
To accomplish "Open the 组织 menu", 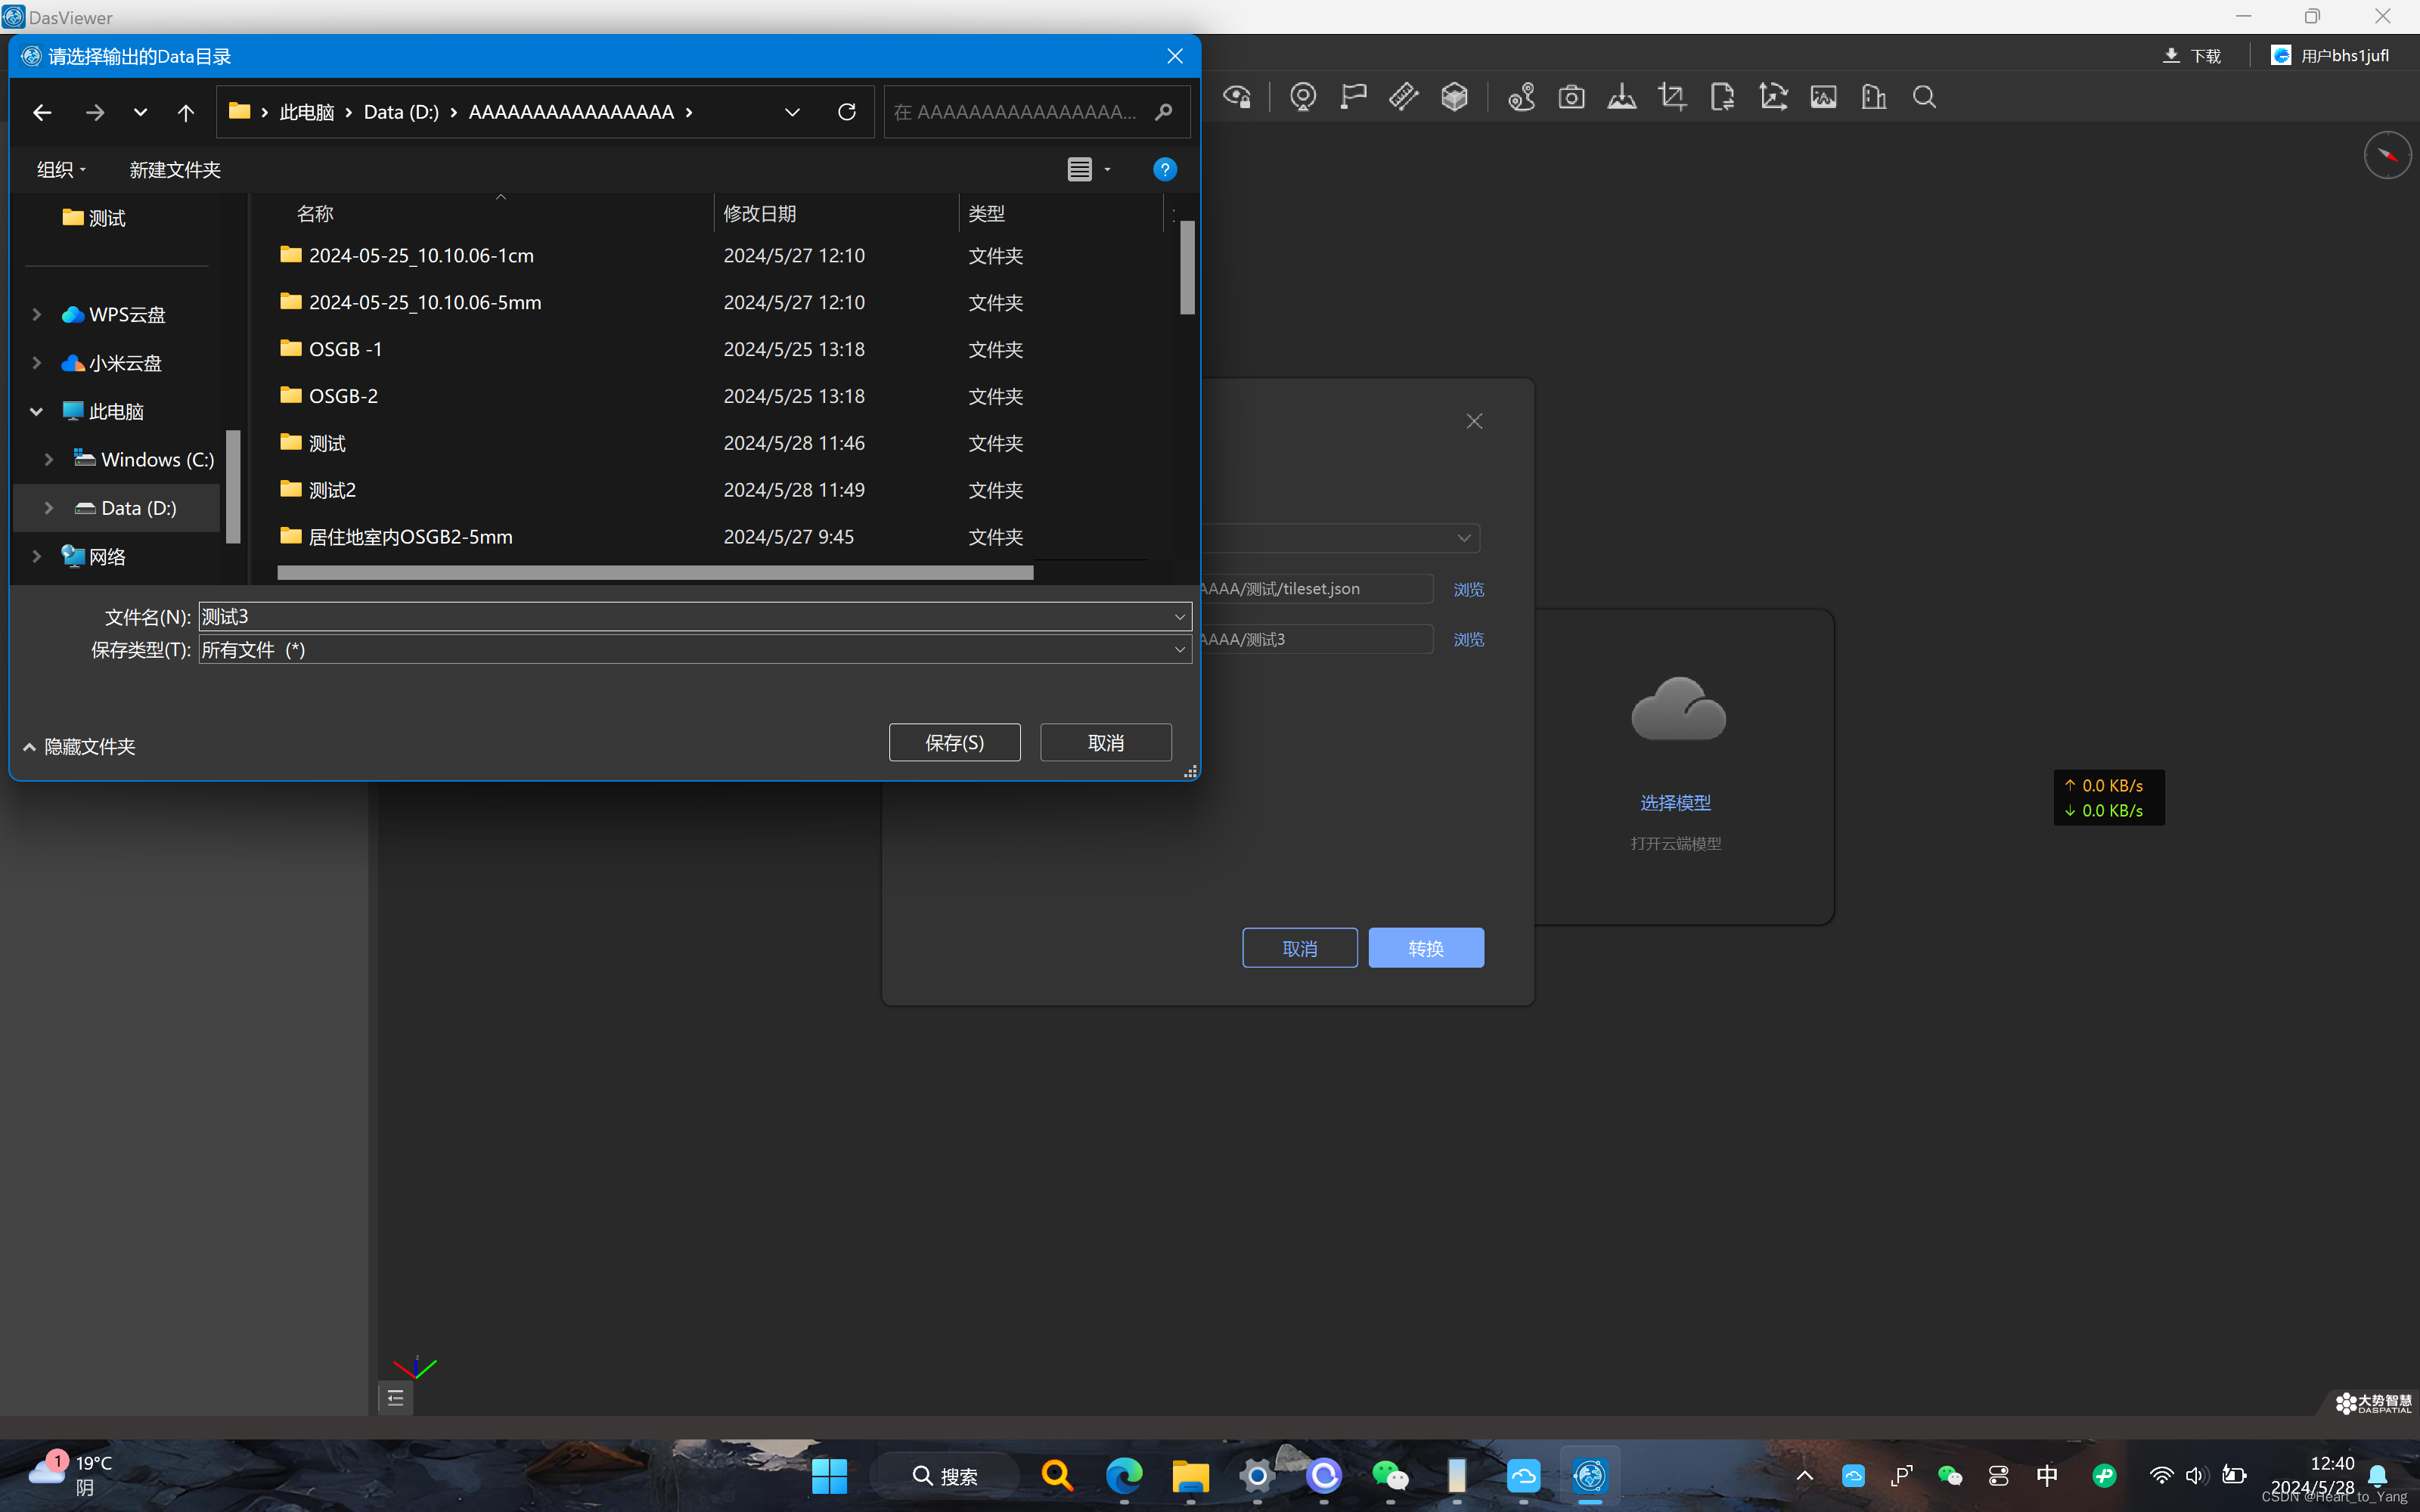I will tap(61, 170).
